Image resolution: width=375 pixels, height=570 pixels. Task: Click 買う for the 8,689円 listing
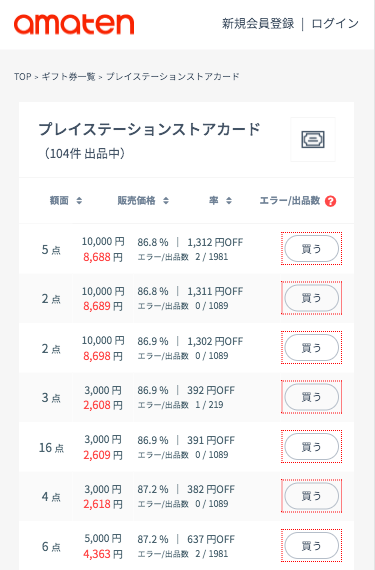point(311,298)
